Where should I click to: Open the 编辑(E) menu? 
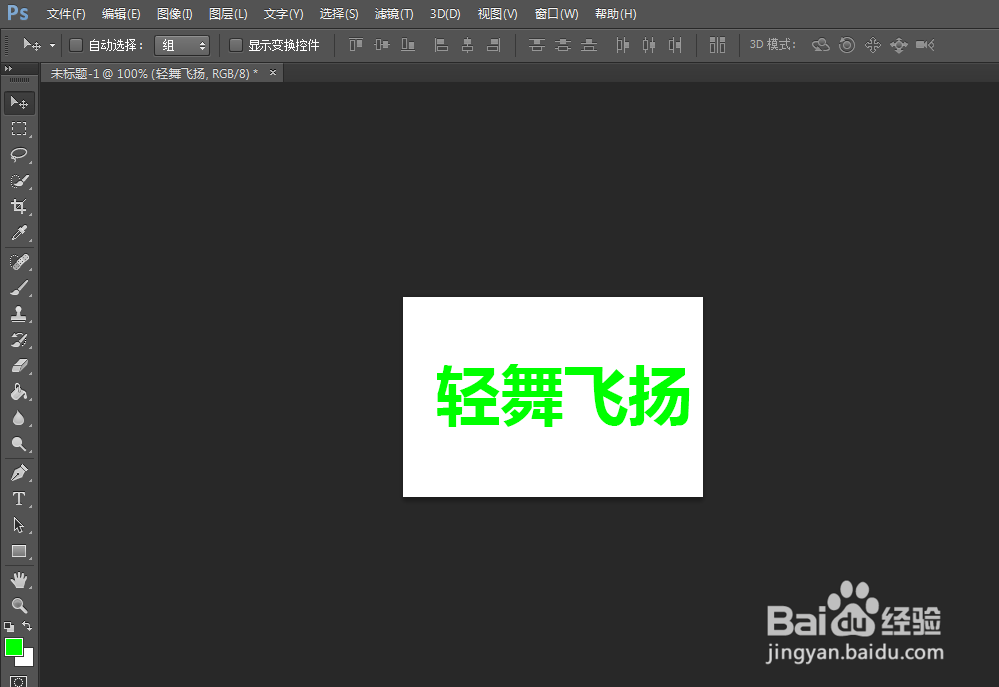coord(121,13)
